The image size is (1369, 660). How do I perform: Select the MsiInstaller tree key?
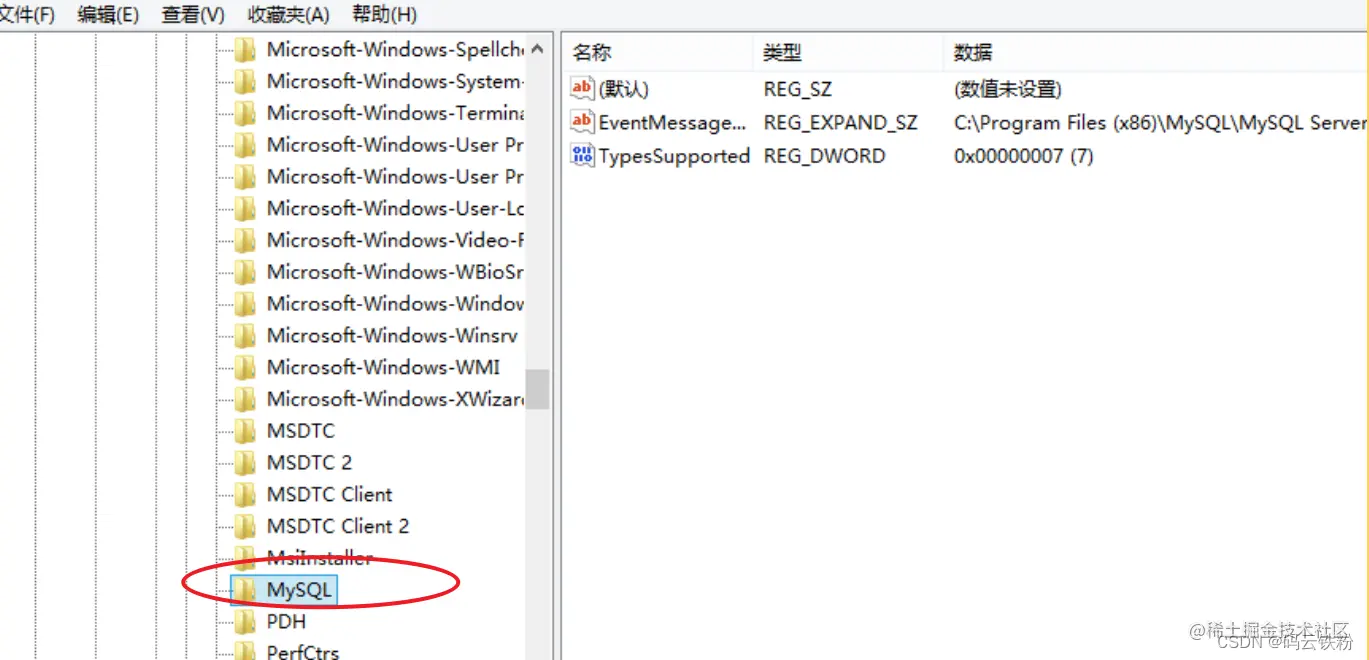(319, 558)
